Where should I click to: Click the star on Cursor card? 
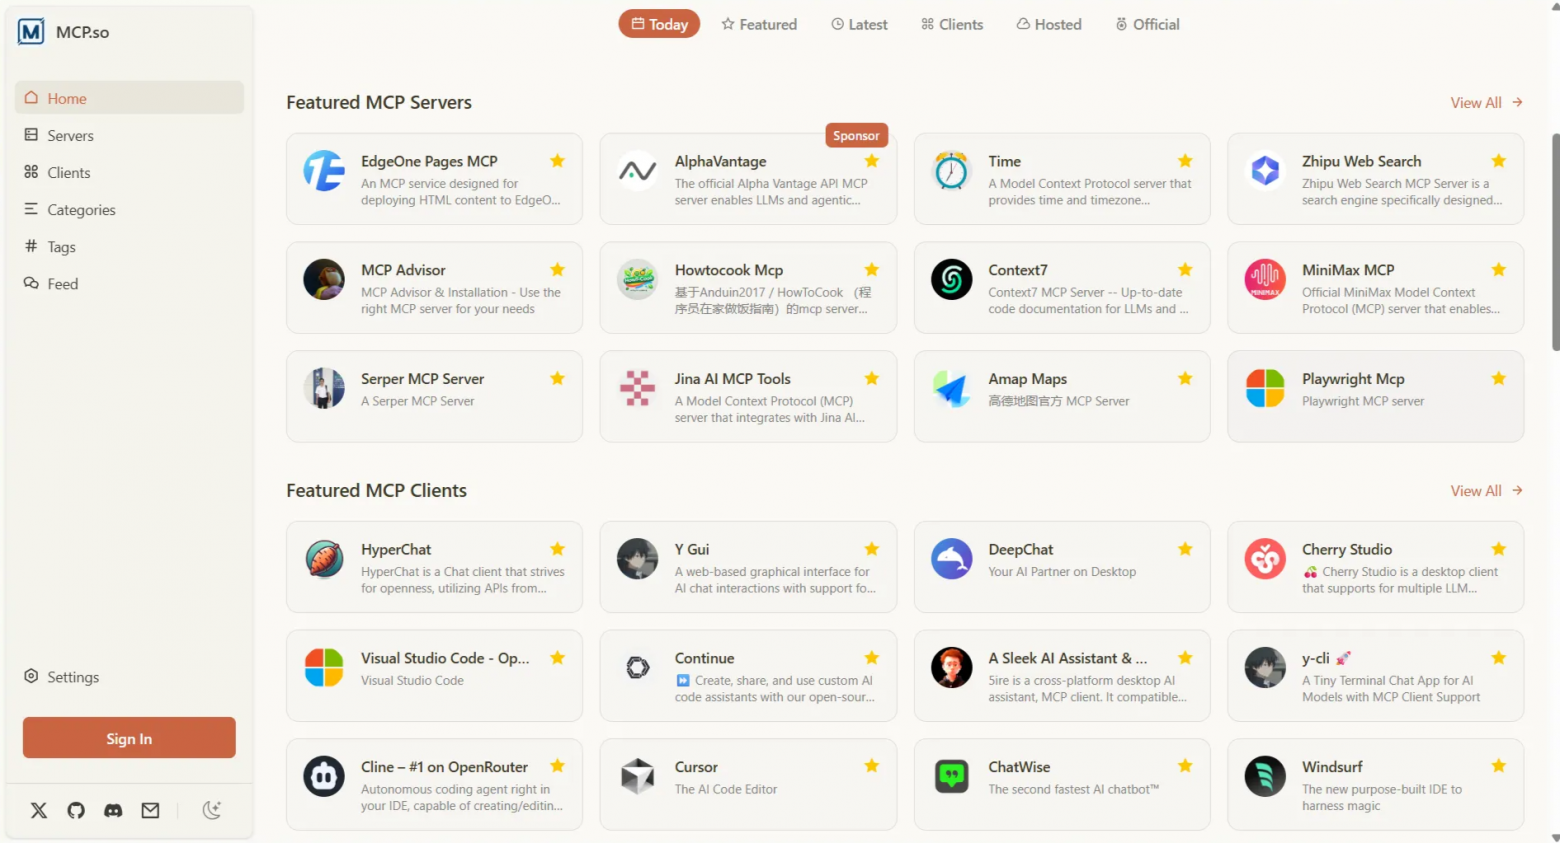872,766
